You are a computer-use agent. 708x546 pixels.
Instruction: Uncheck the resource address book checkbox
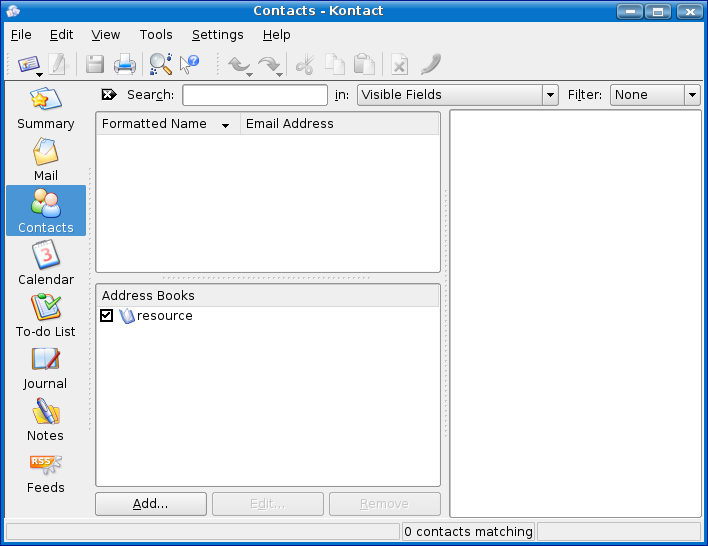click(x=107, y=316)
